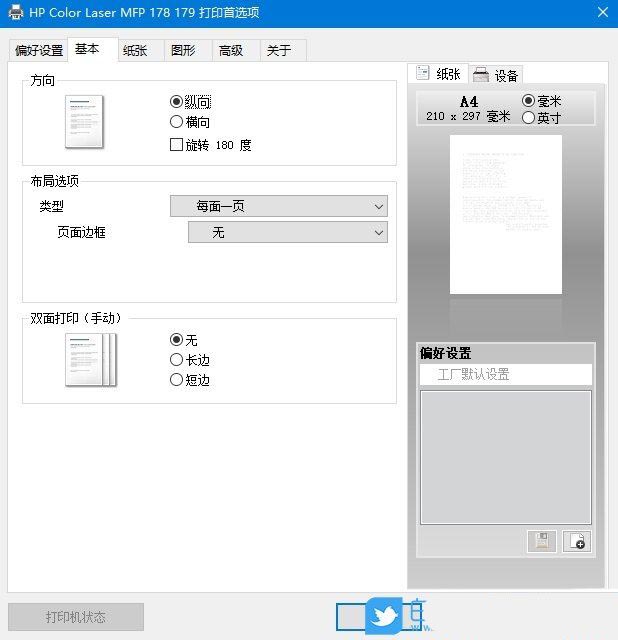This screenshot has height=640, width=618.
Task: Click the portrait orientation page preview icon
Action: (x=84, y=122)
